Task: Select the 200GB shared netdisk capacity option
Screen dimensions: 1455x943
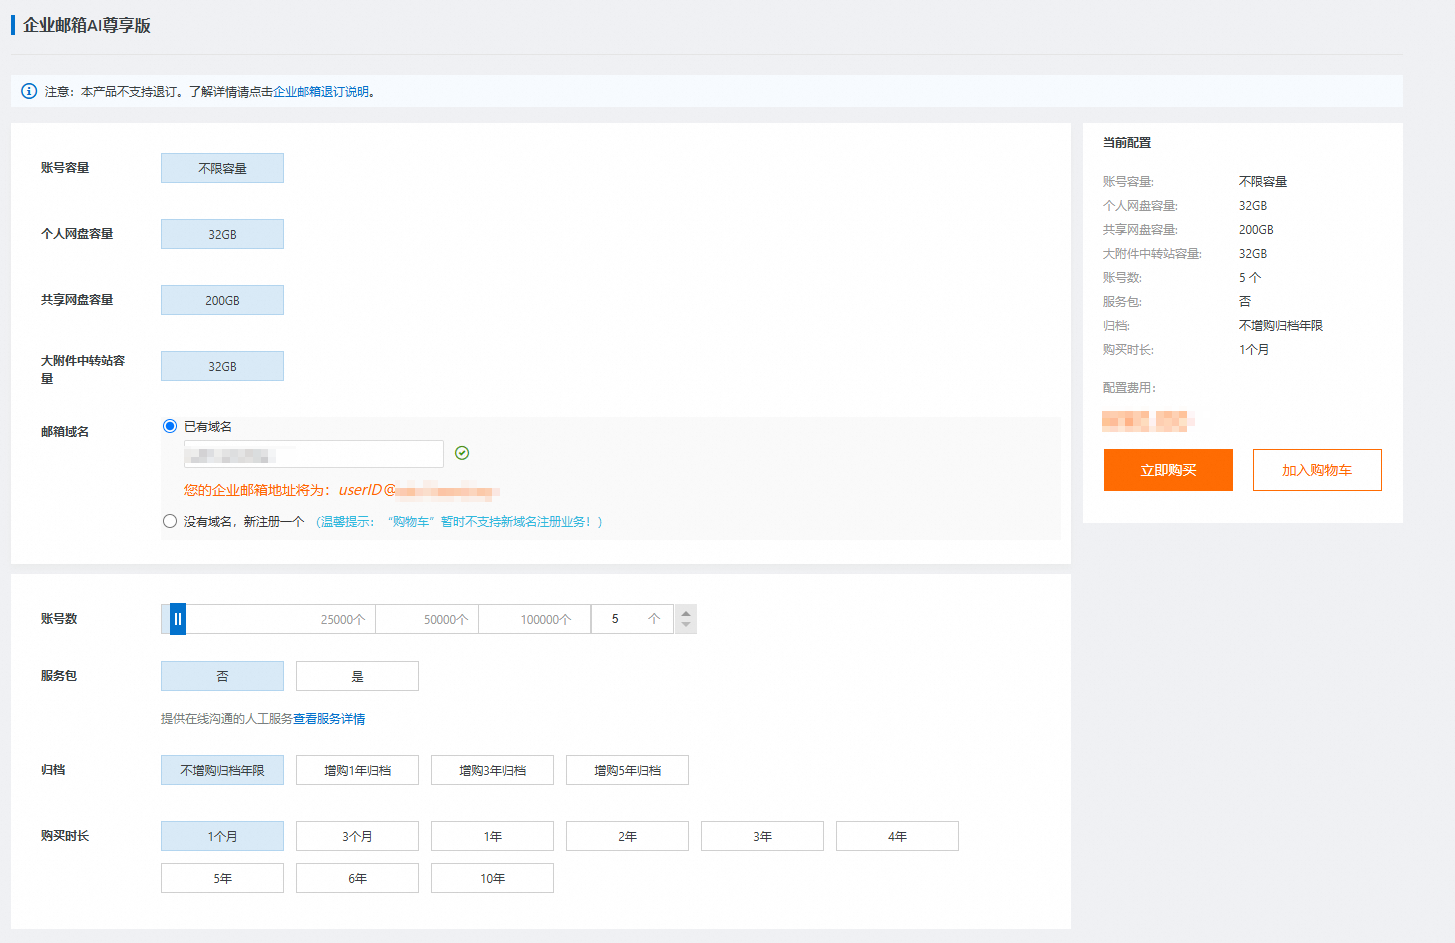Action: (222, 300)
